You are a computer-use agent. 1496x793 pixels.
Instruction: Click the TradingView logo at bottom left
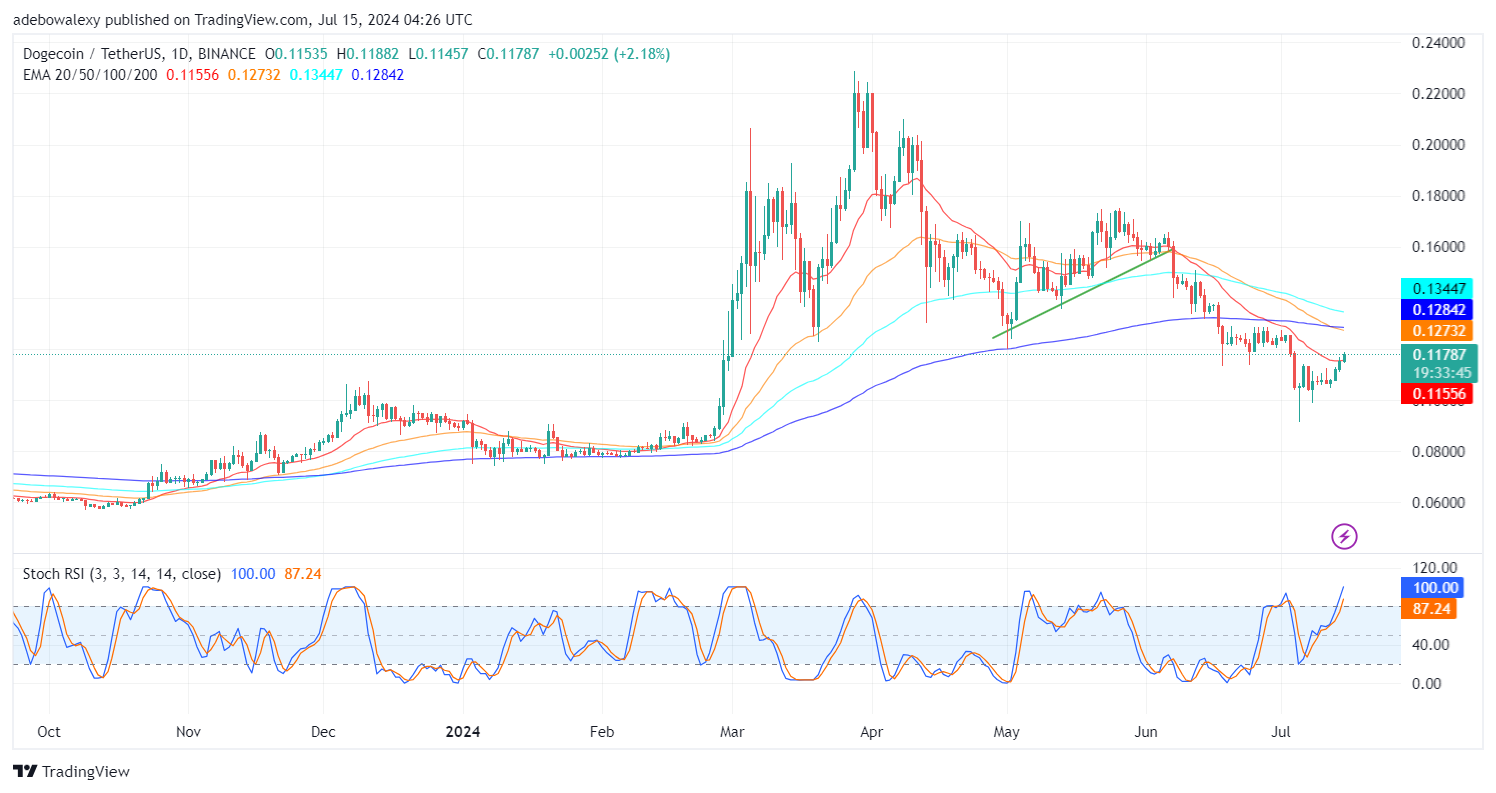[71, 772]
